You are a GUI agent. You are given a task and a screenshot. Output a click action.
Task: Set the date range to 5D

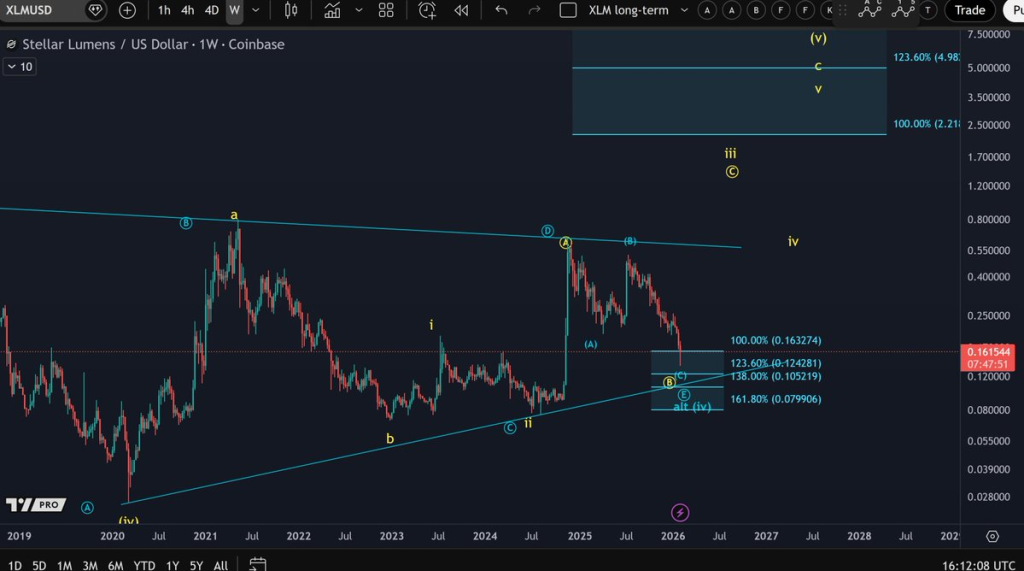[39, 565]
